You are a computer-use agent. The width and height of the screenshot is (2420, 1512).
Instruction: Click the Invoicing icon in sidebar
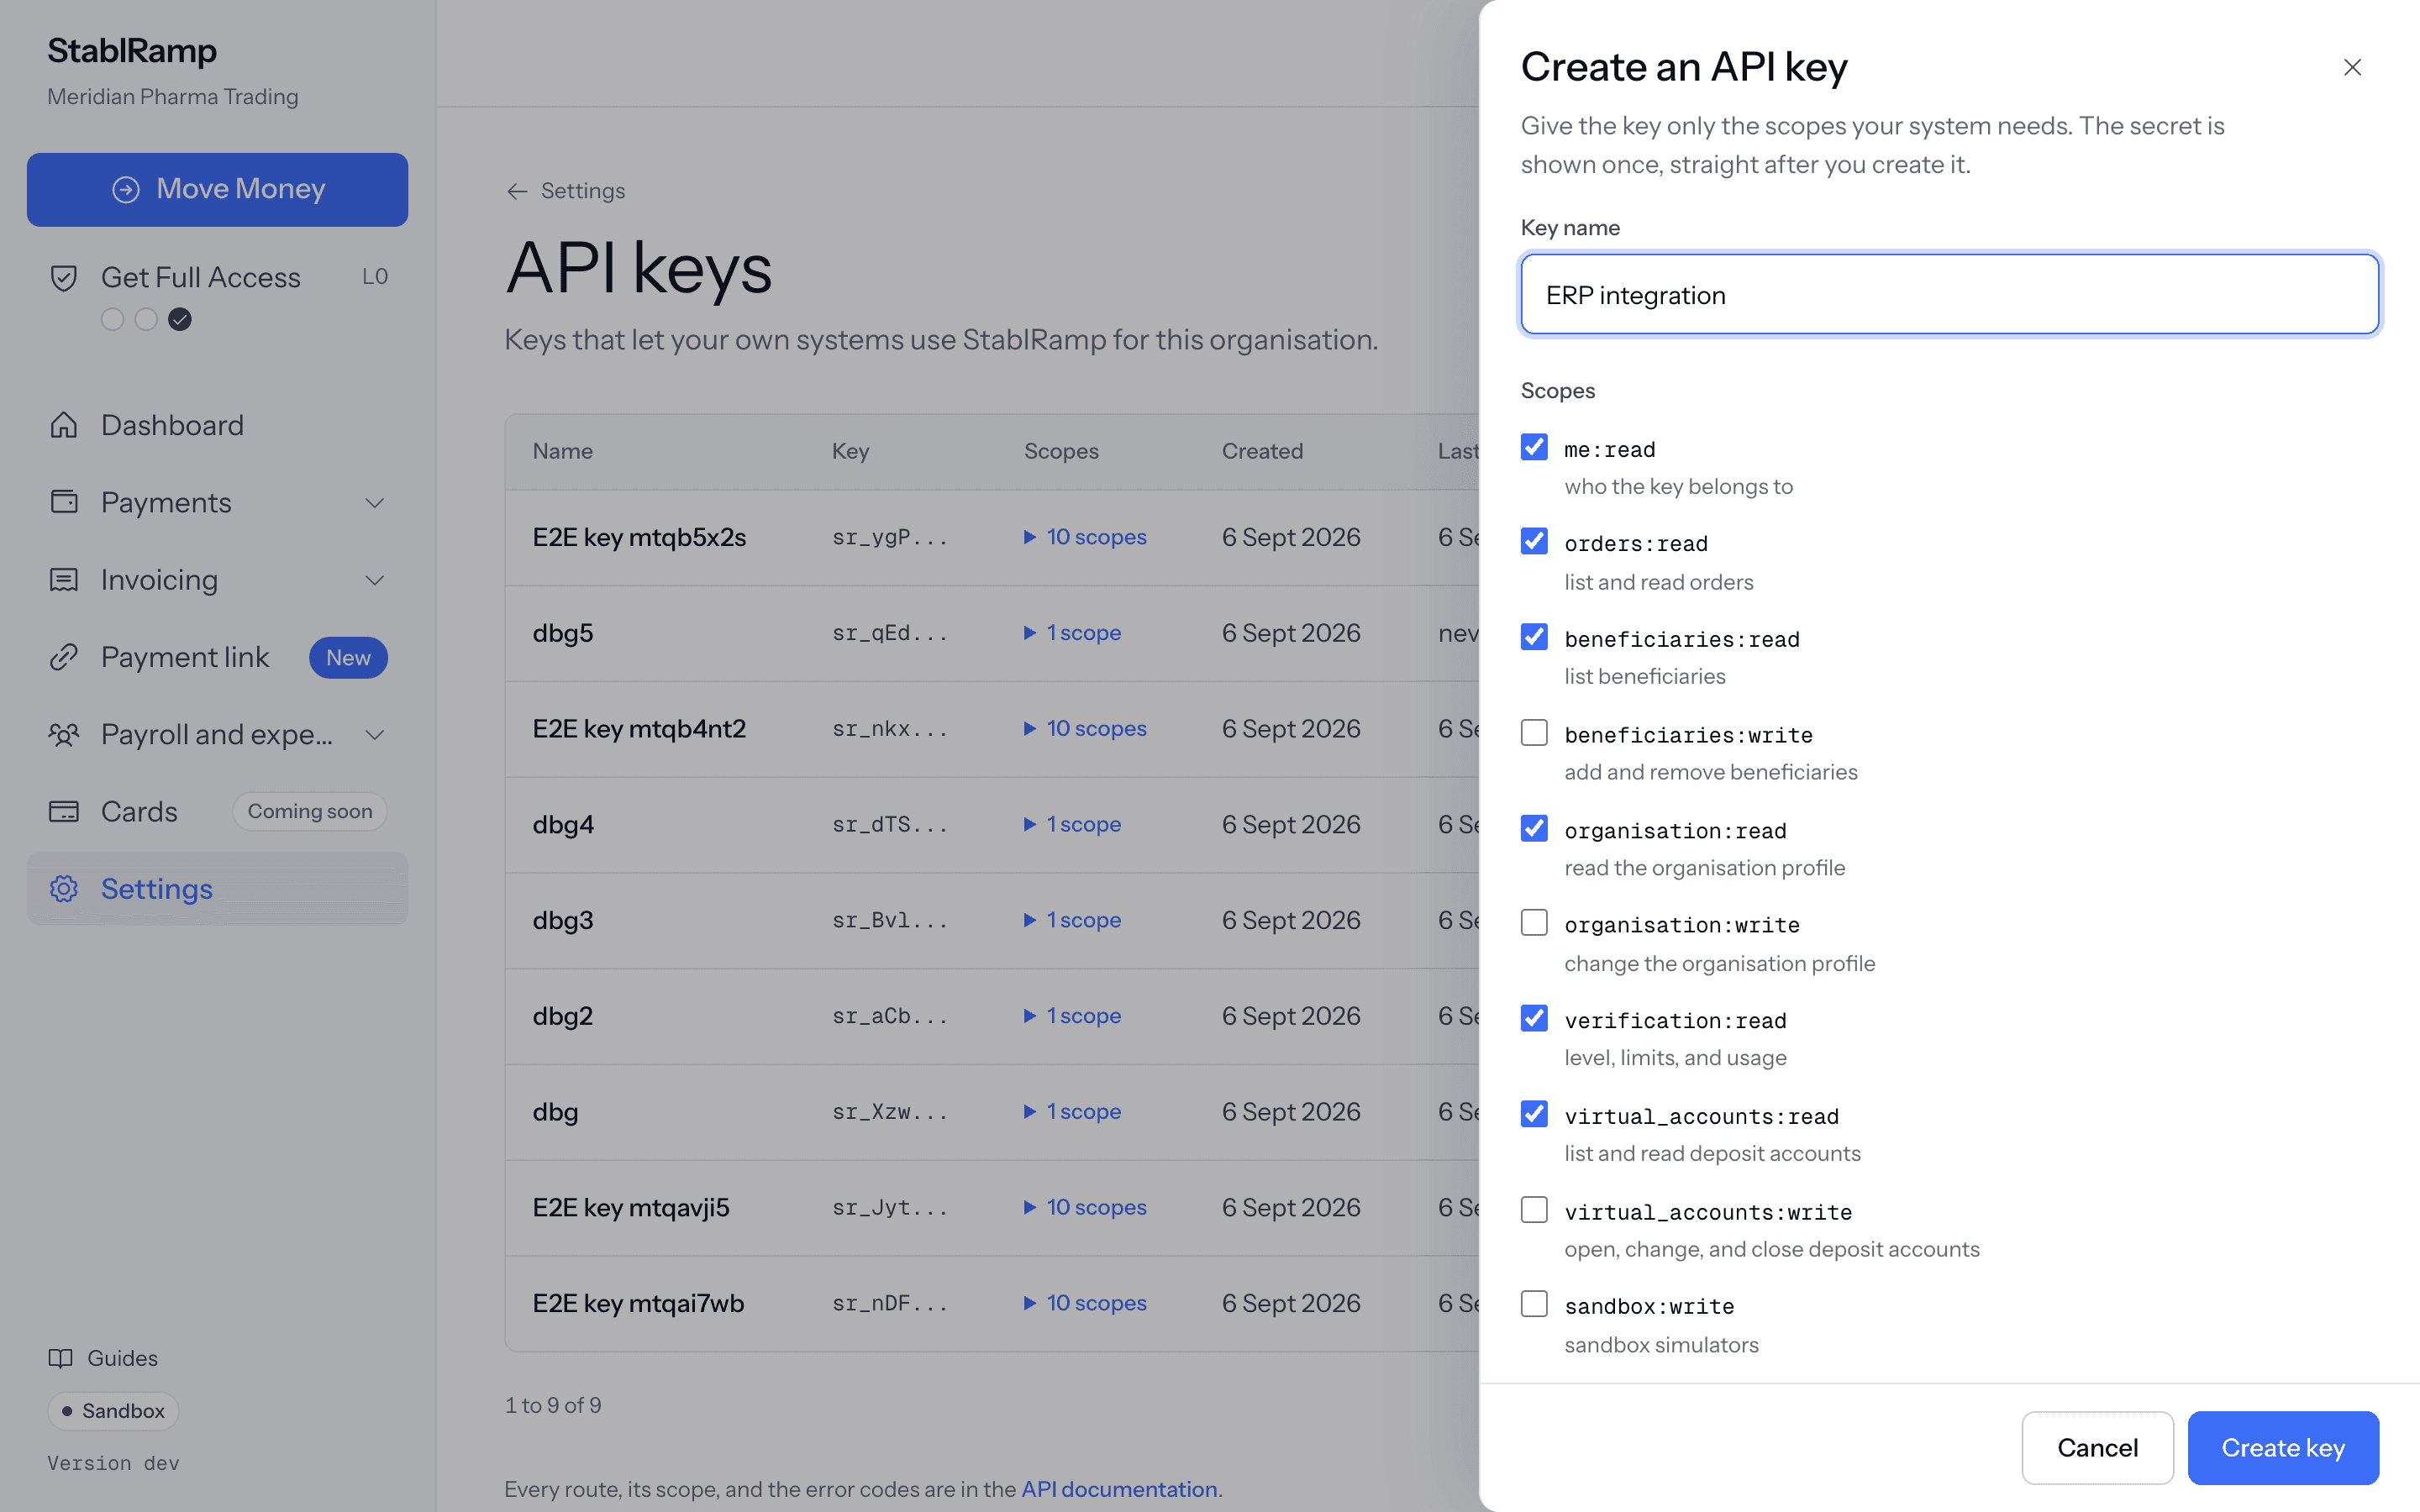(64, 580)
